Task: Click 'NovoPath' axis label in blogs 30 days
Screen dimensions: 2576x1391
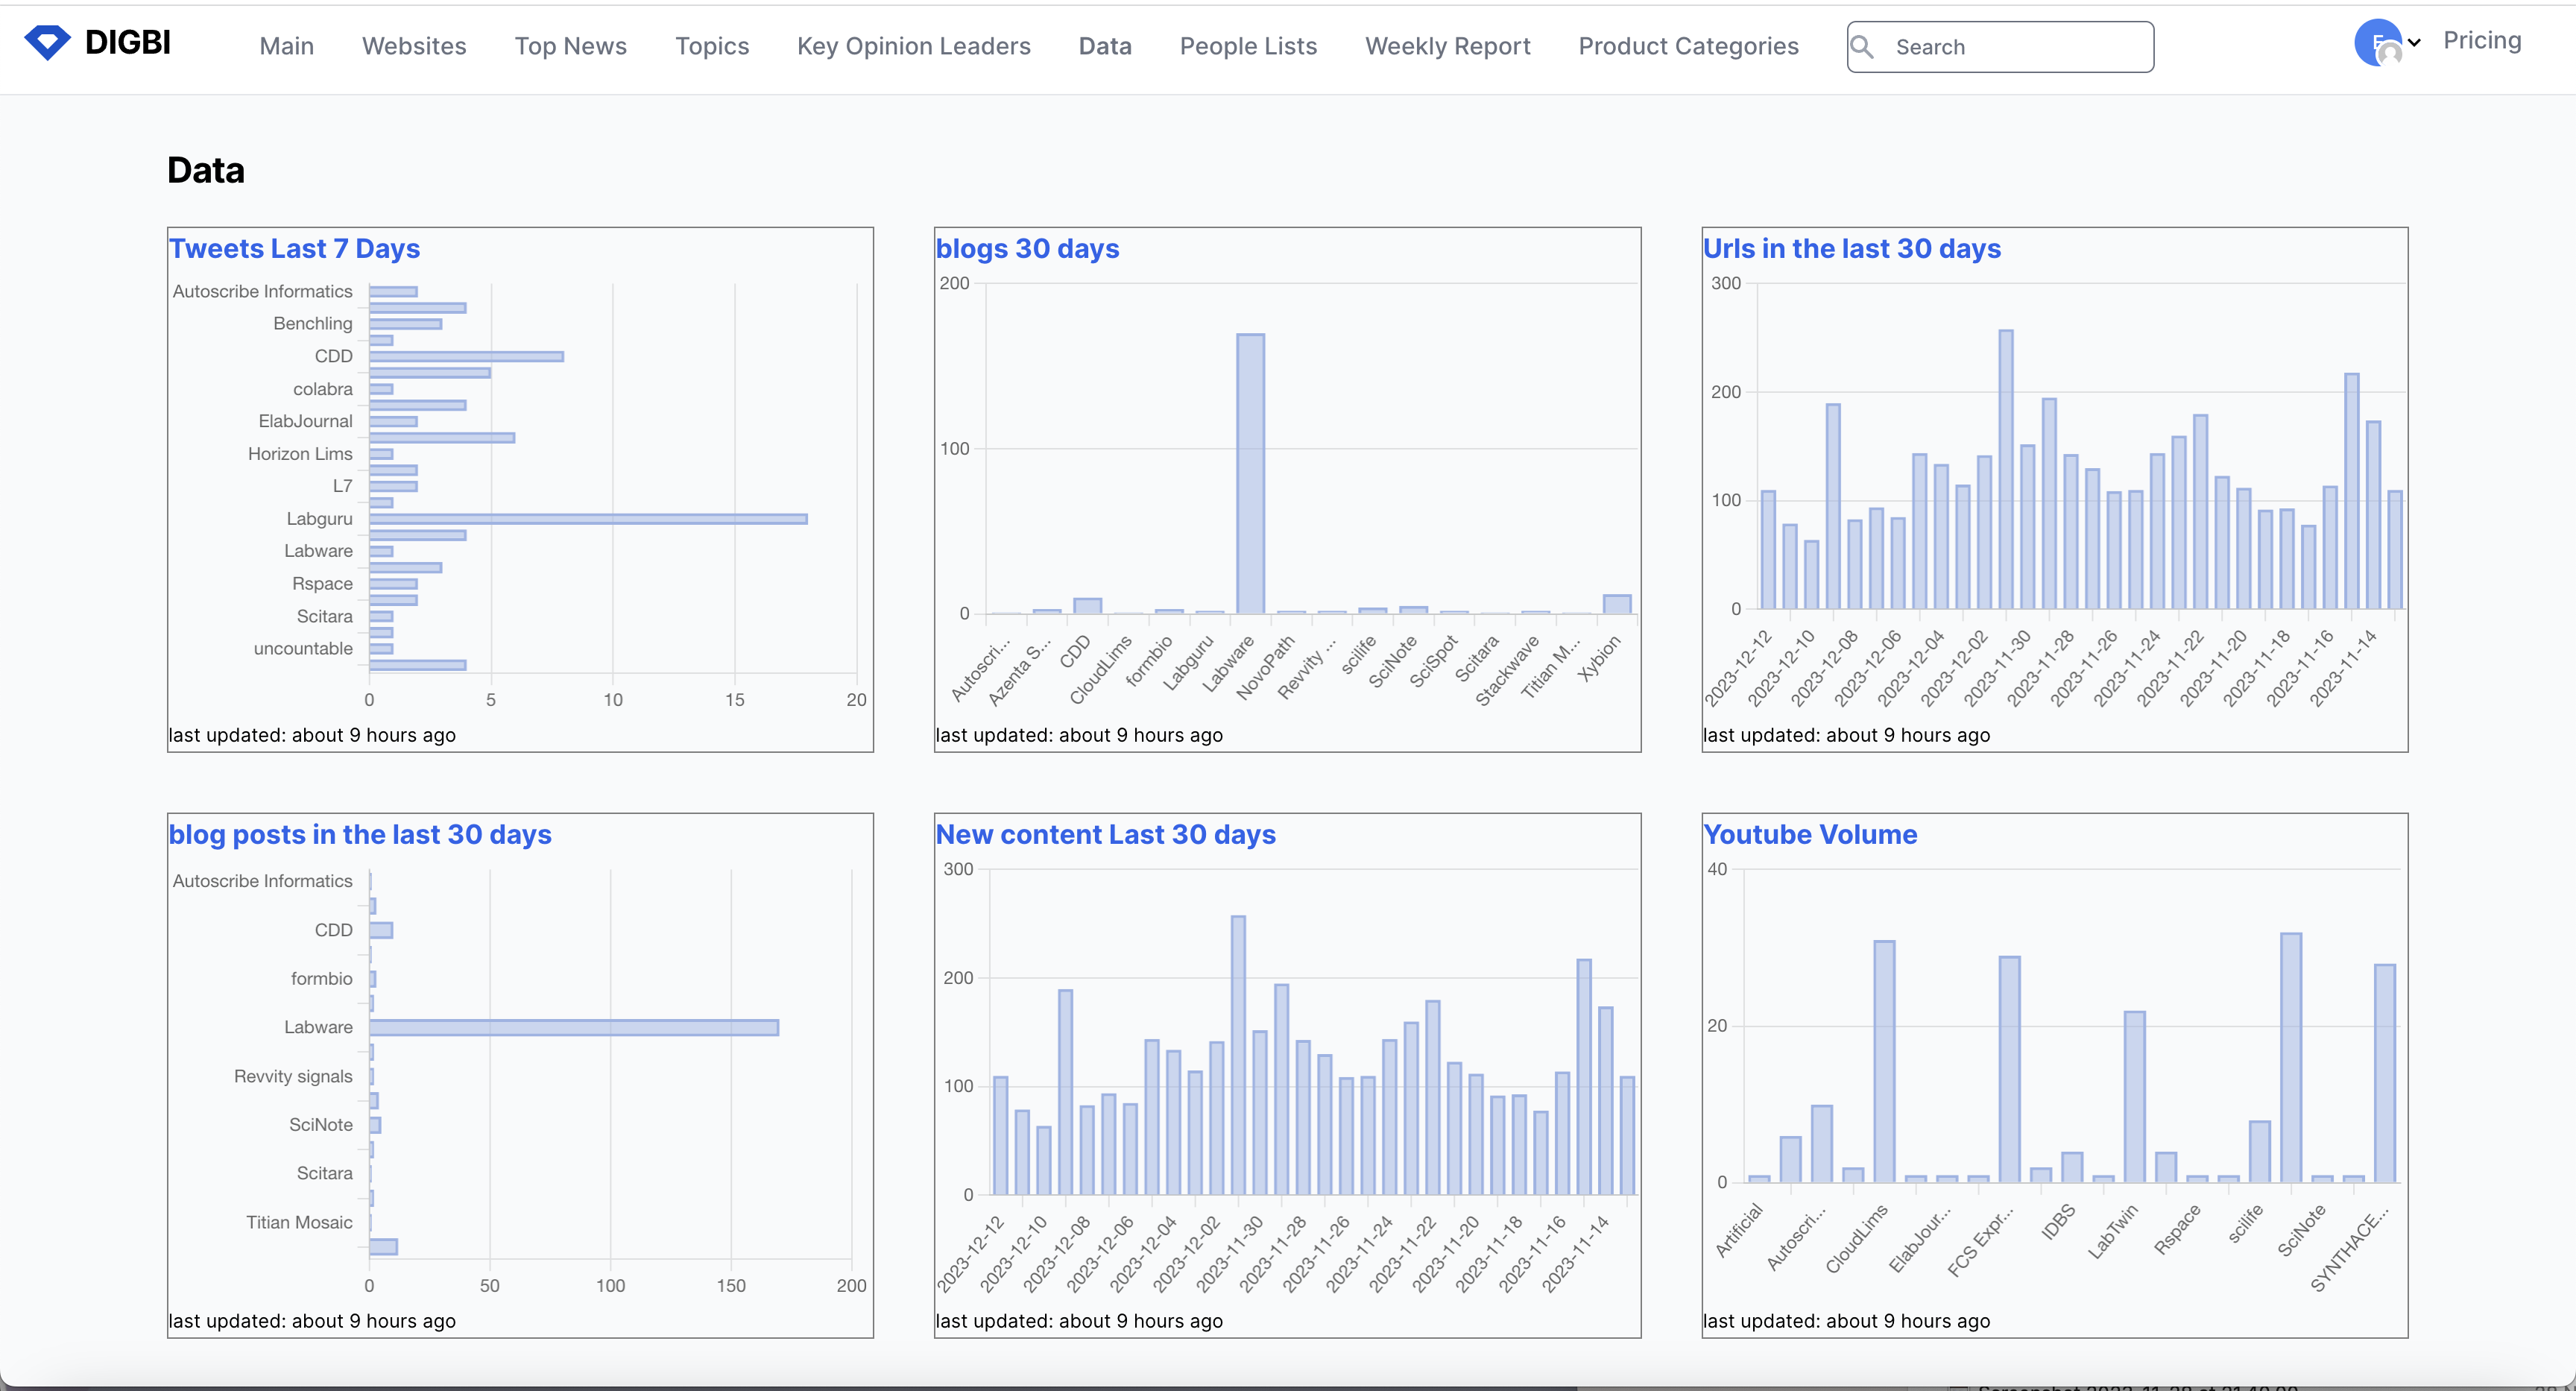Action: pos(1265,668)
